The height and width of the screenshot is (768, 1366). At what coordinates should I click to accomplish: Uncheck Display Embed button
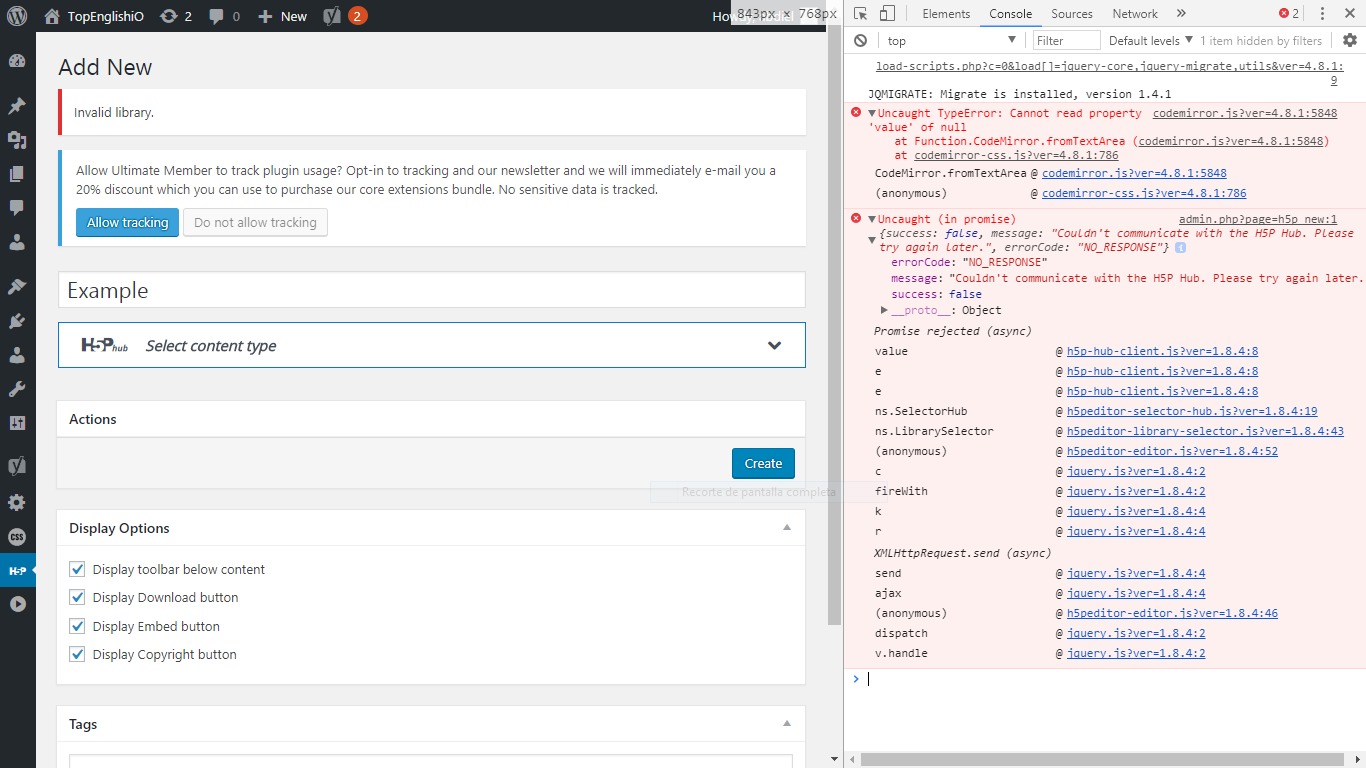77,626
